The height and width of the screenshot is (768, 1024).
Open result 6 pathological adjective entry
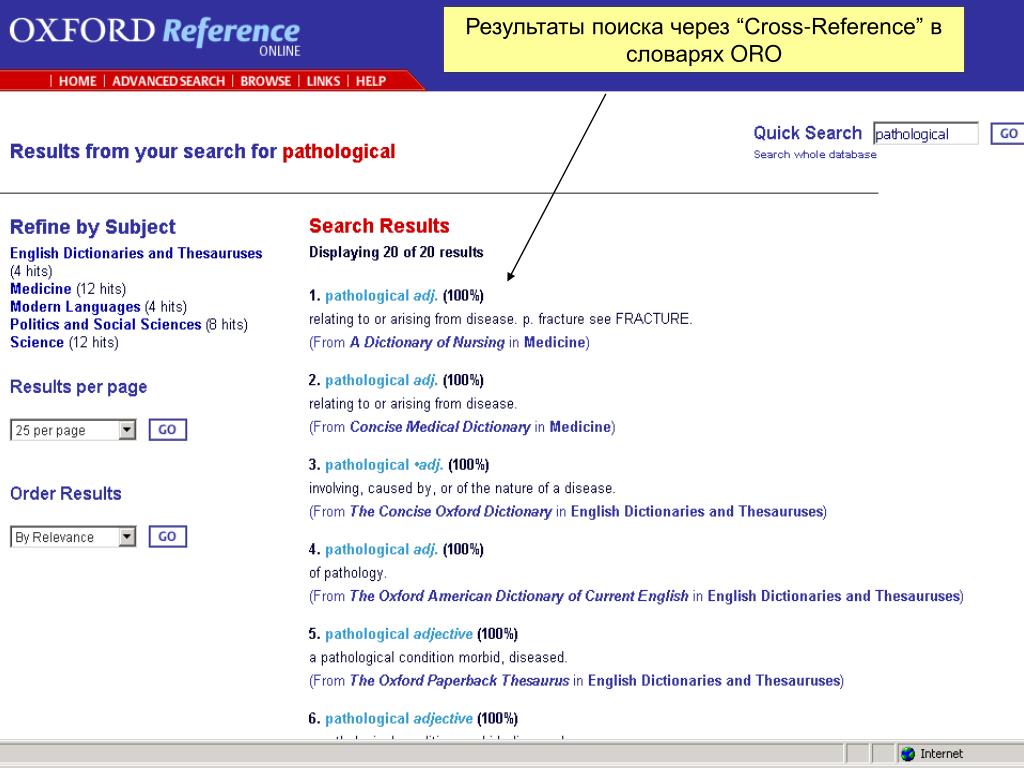click(x=398, y=719)
